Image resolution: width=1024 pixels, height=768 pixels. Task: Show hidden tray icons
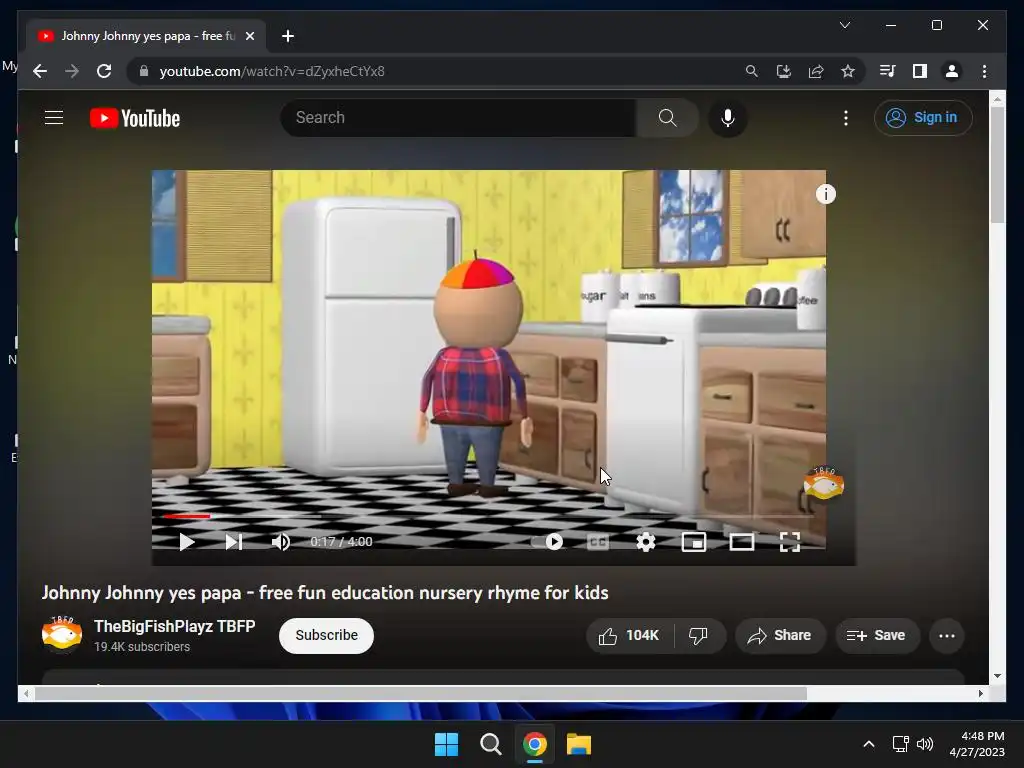(x=869, y=744)
